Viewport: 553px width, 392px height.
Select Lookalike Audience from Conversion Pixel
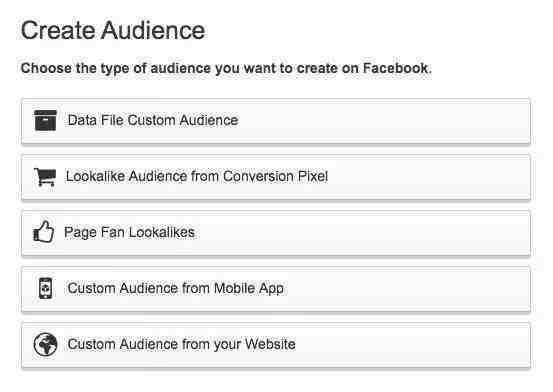[x=276, y=177]
